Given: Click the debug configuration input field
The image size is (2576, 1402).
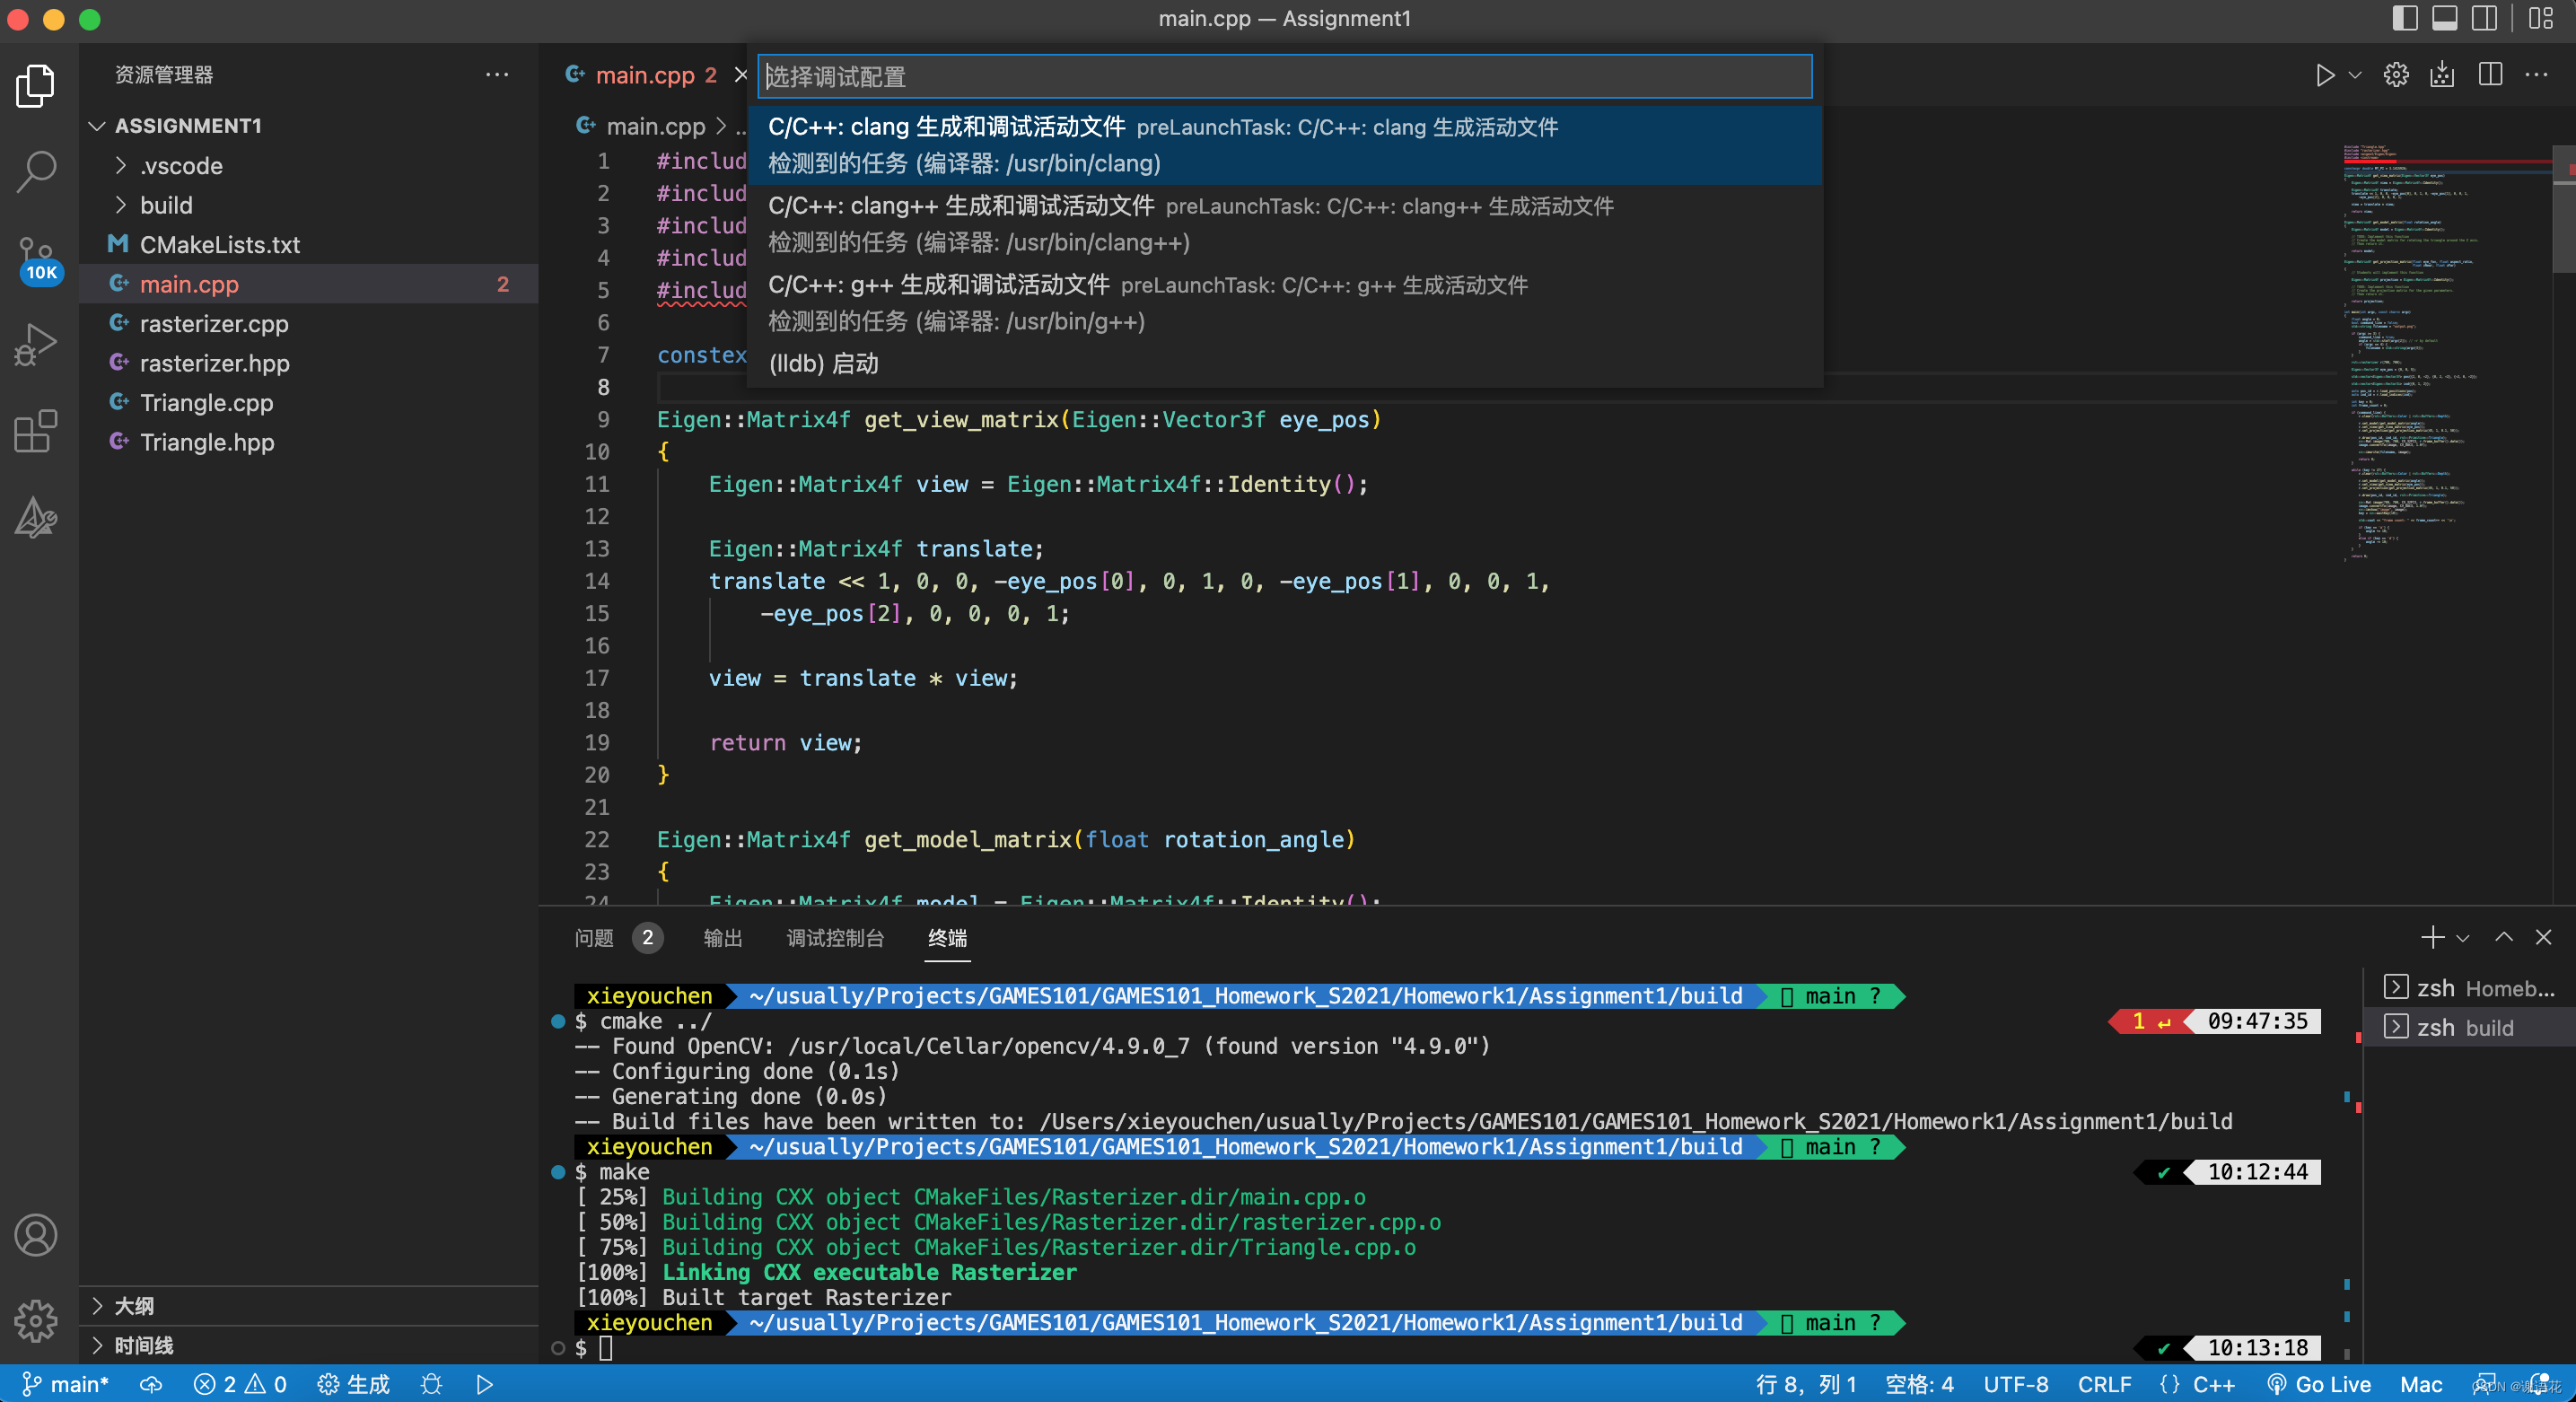Looking at the screenshot, I should coord(1286,74).
